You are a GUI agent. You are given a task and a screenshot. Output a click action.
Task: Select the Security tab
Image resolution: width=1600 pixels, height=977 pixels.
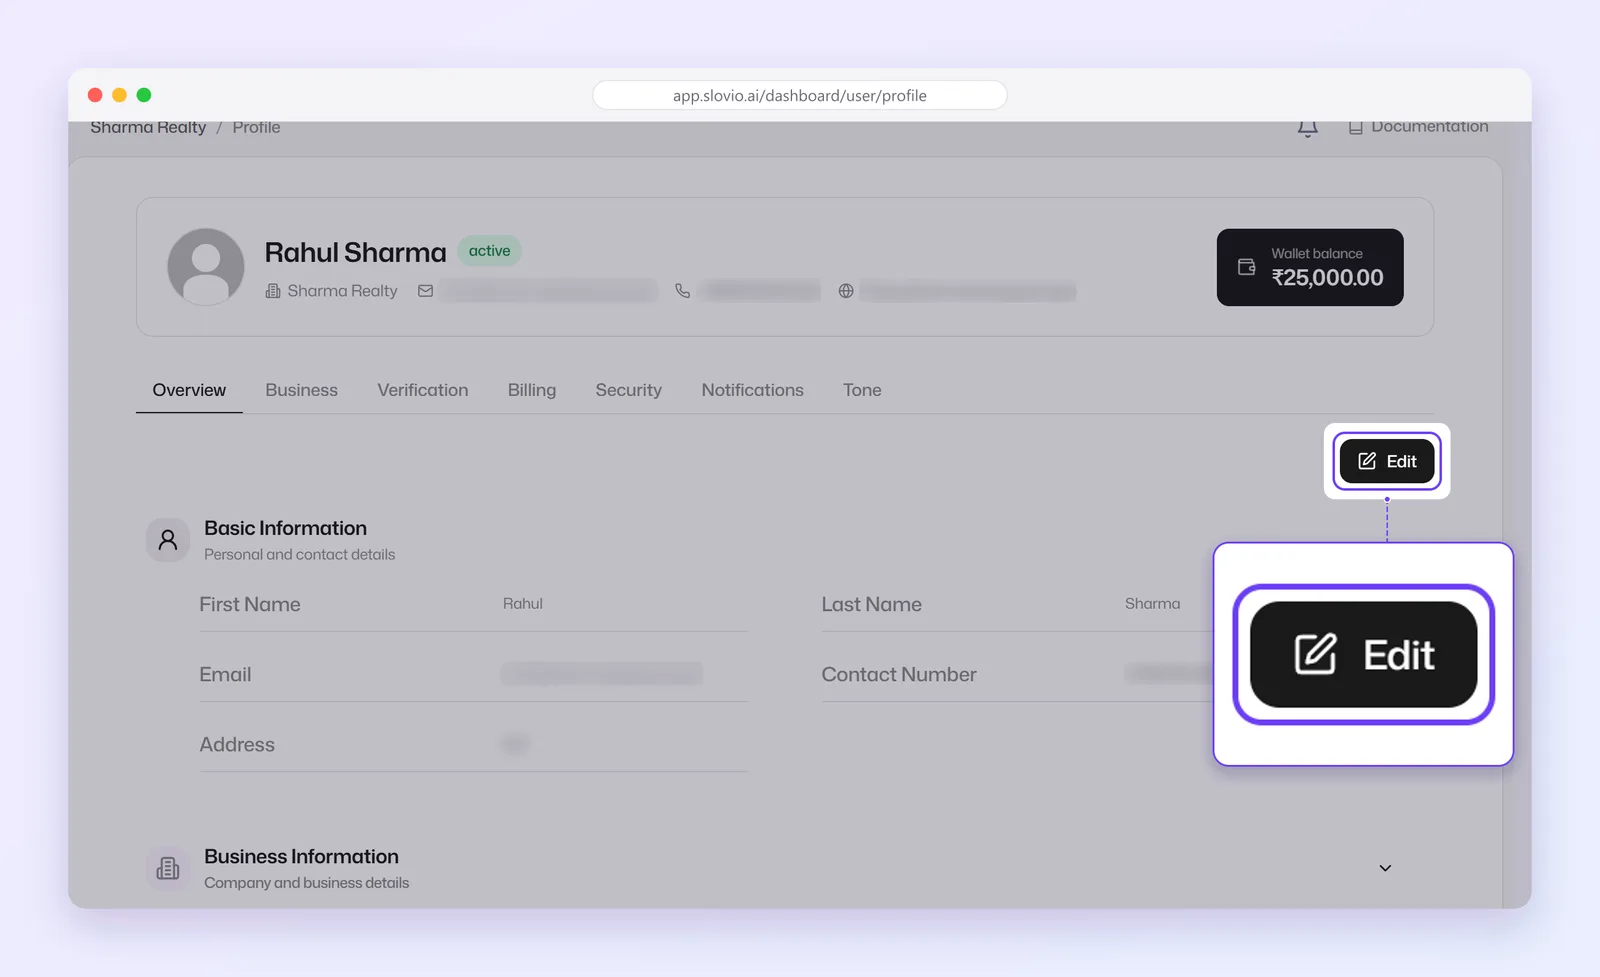point(628,390)
